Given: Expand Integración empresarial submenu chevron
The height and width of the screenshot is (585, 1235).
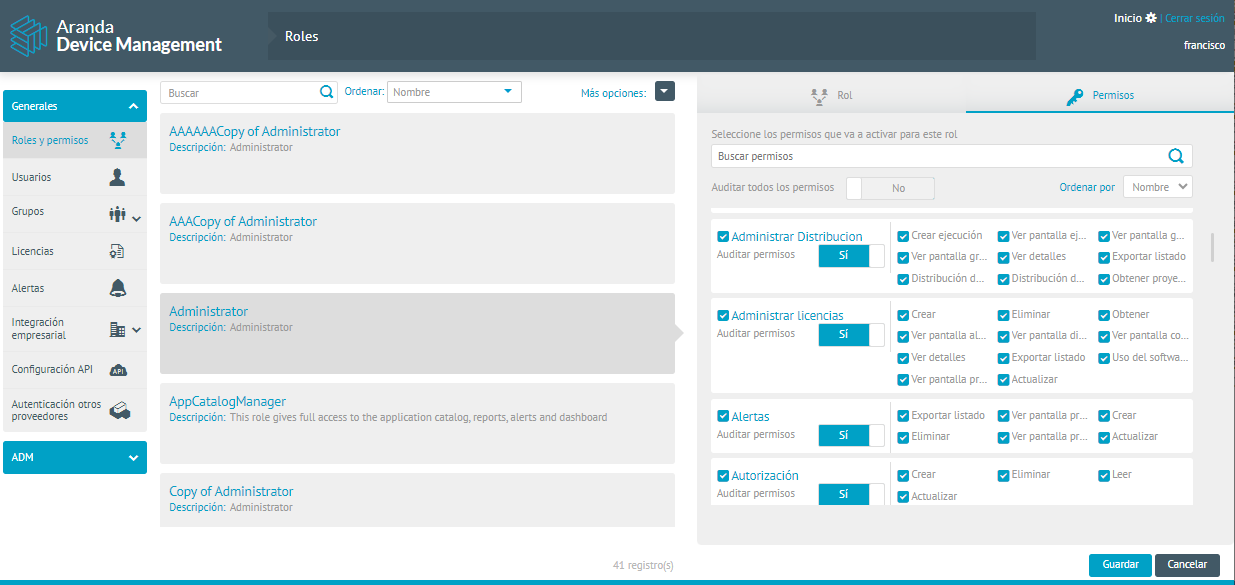Looking at the screenshot, I should [x=137, y=330].
